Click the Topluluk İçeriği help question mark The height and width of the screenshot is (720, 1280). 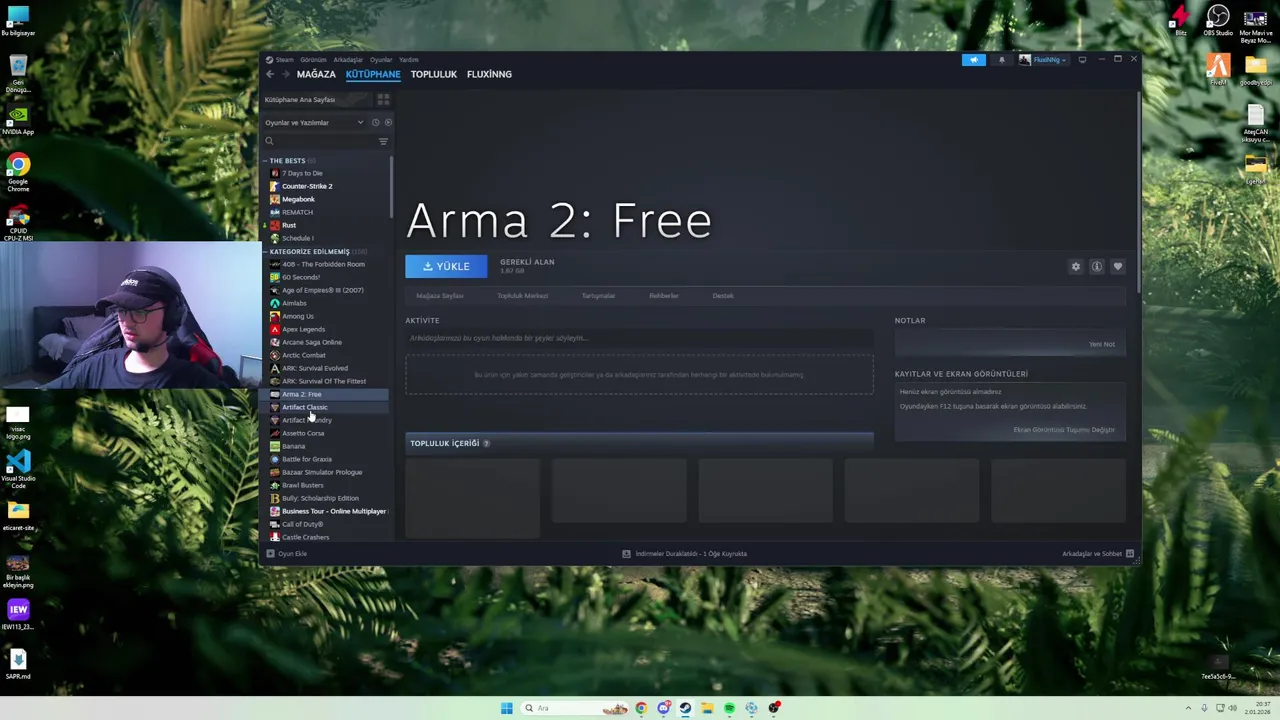coord(486,443)
